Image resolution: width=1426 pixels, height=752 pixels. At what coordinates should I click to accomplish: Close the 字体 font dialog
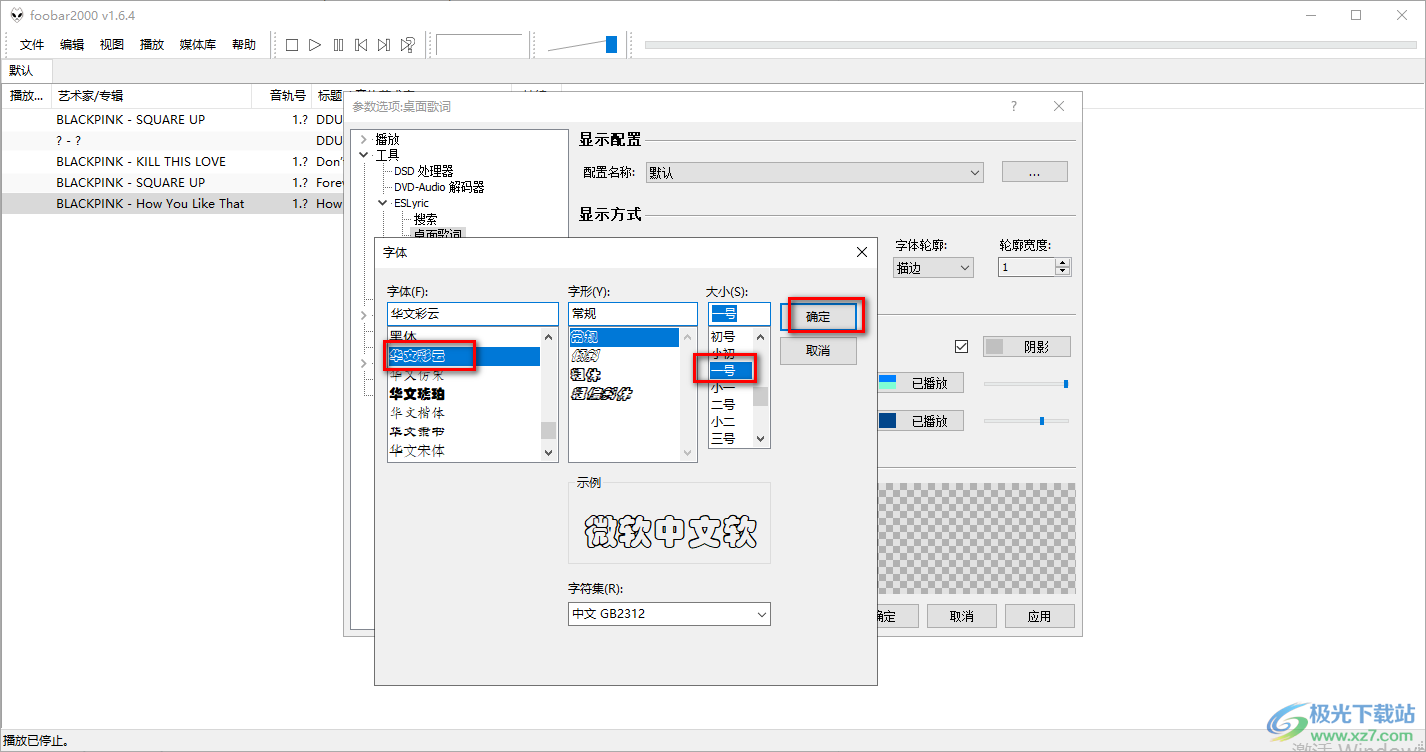click(x=861, y=253)
